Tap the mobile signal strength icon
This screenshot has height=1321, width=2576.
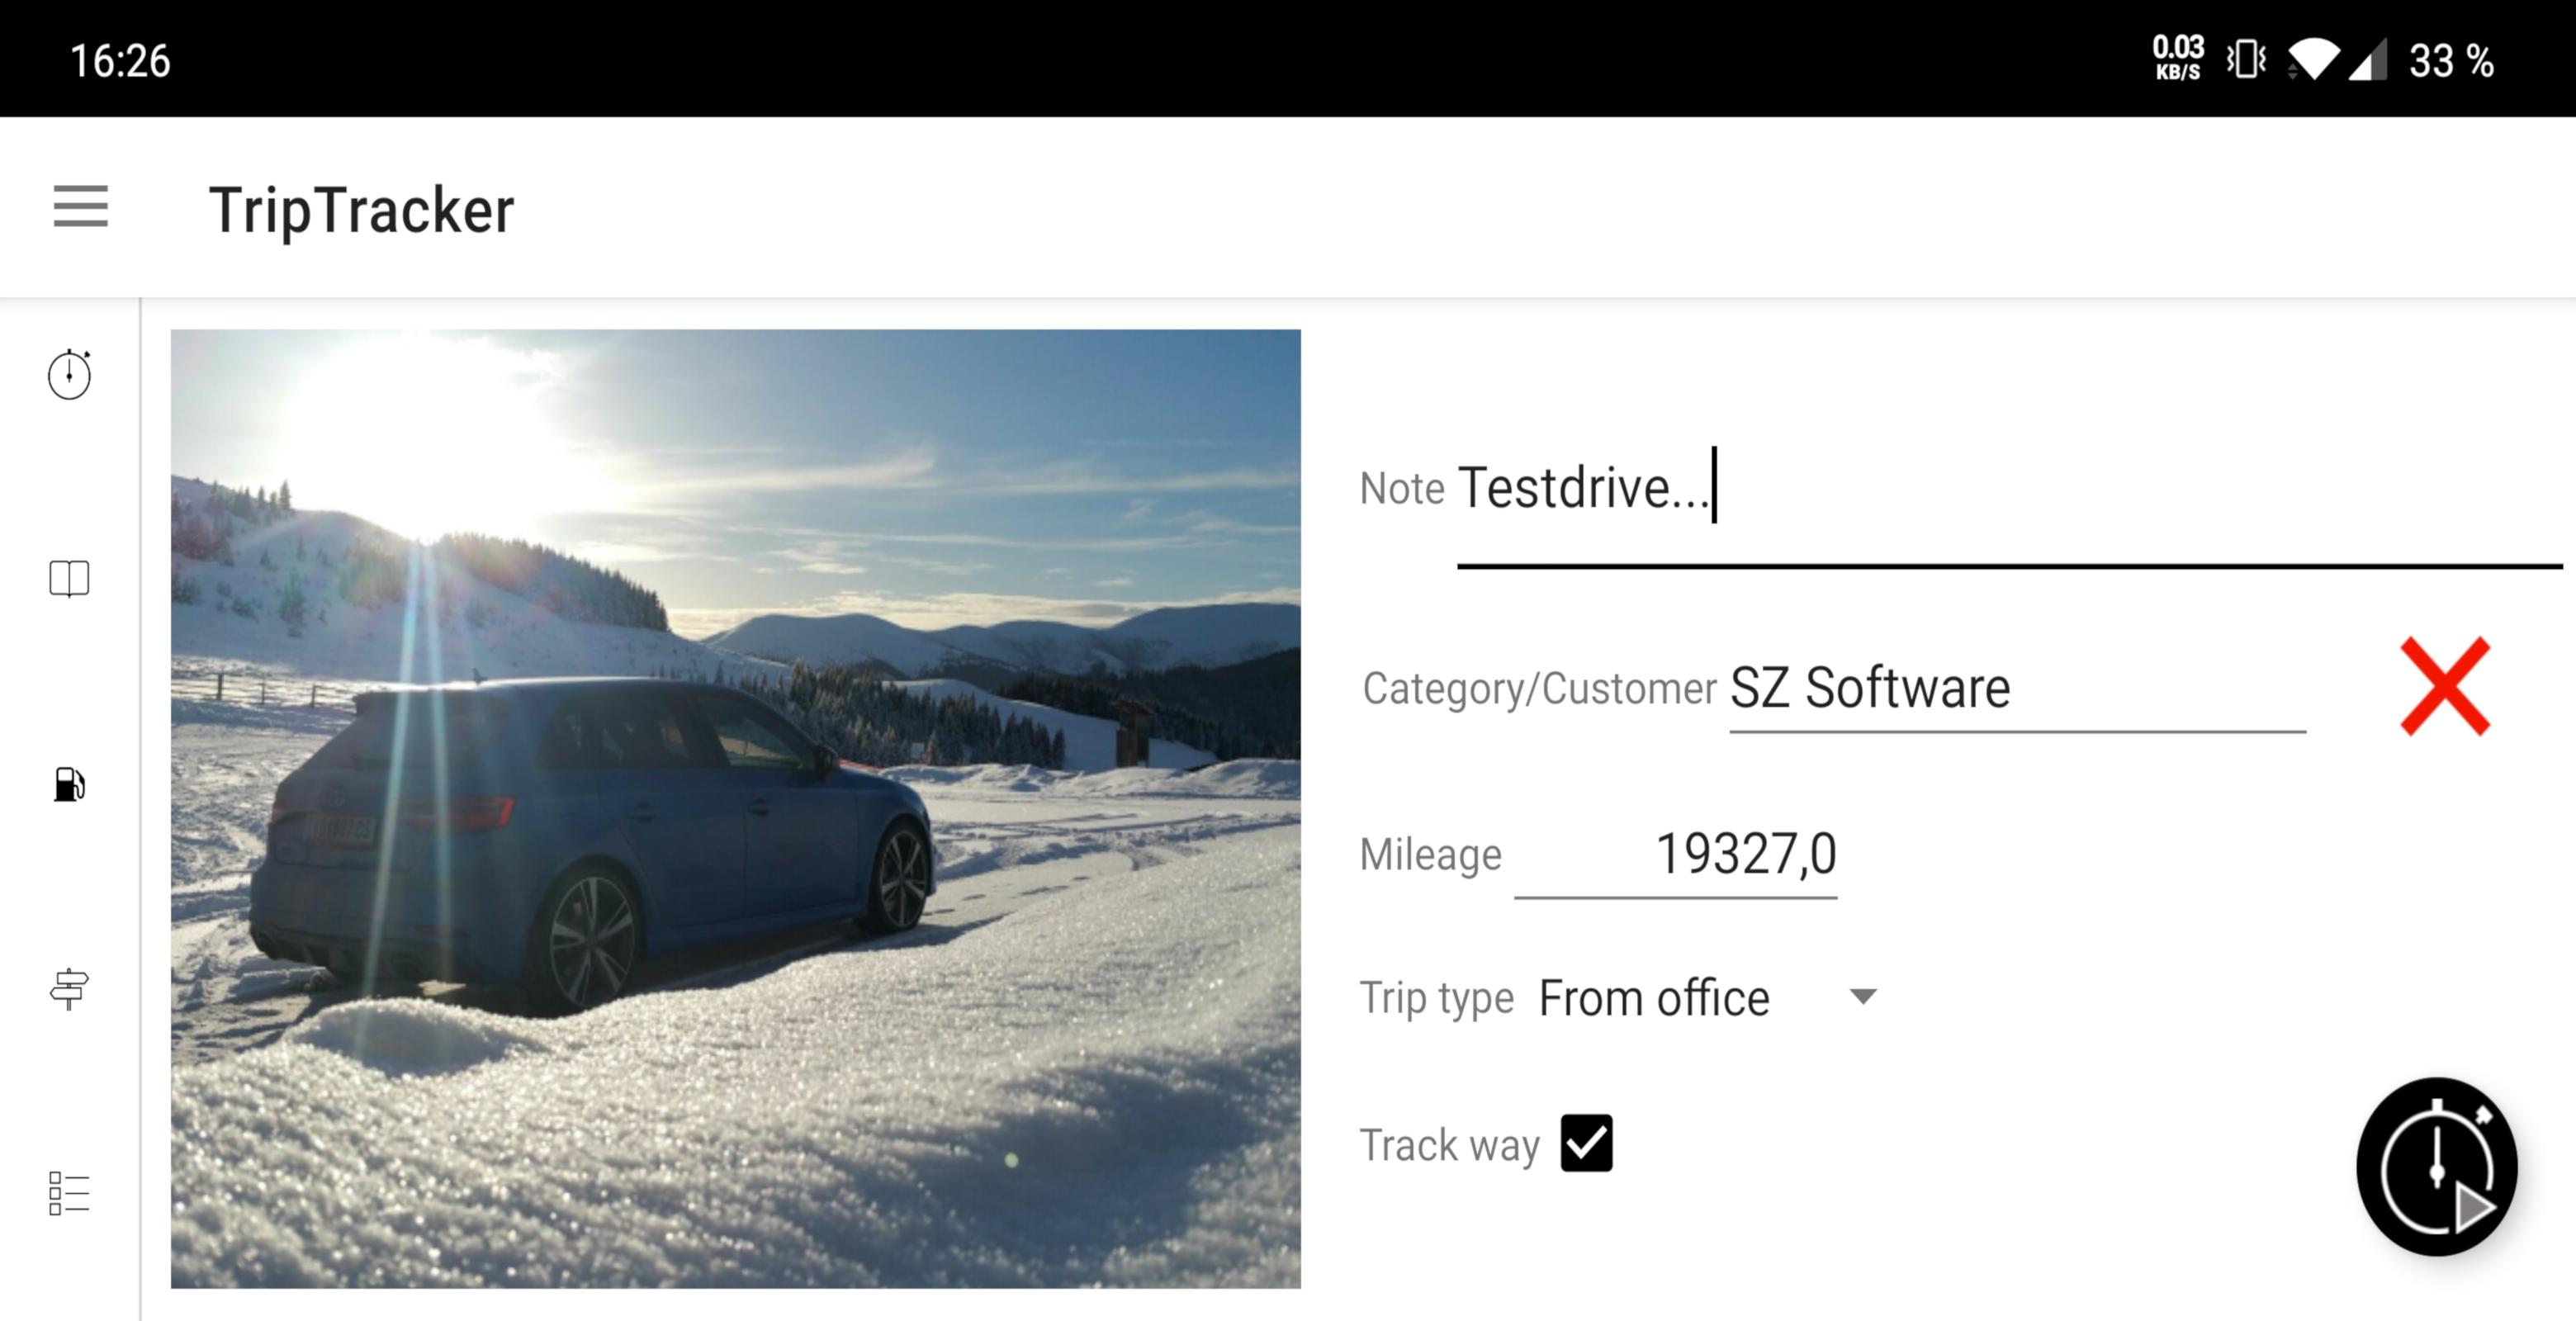click(x=2368, y=60)
